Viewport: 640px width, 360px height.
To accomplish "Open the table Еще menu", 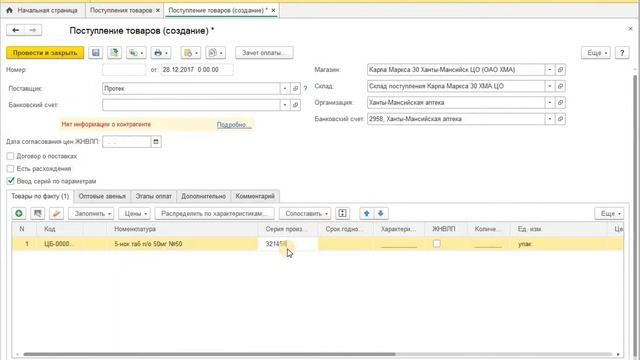I will (x=609, y=213).
